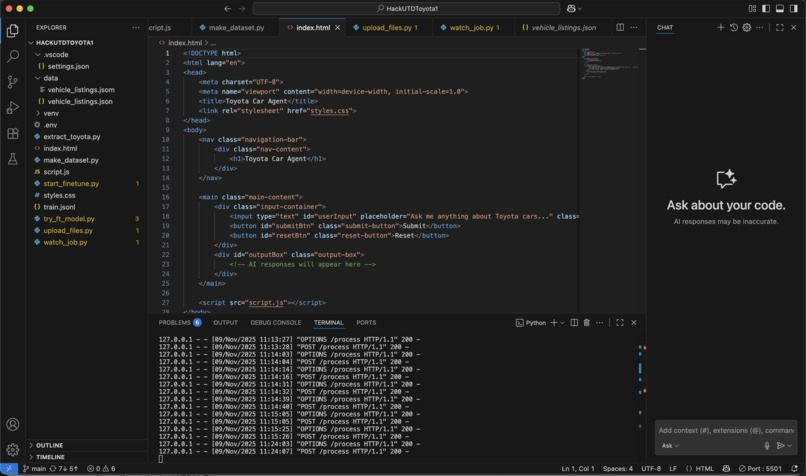This screenshot has width=806, height=476.
Task: Switch to the make_dataset.py tab
Action: pyautogui.click(x=236, y=27)
